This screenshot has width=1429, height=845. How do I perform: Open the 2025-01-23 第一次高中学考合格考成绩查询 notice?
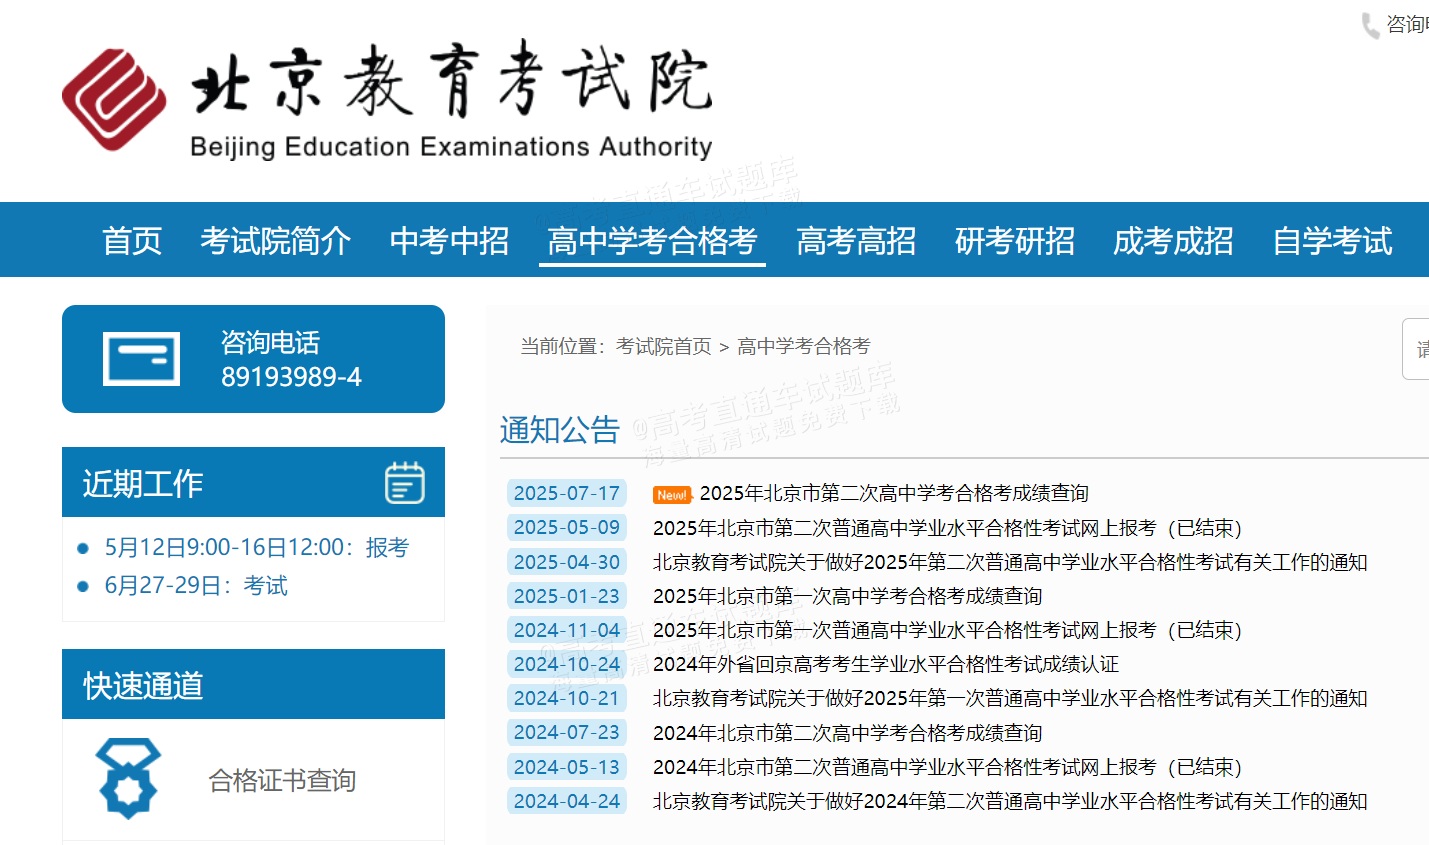pos(847,596)
